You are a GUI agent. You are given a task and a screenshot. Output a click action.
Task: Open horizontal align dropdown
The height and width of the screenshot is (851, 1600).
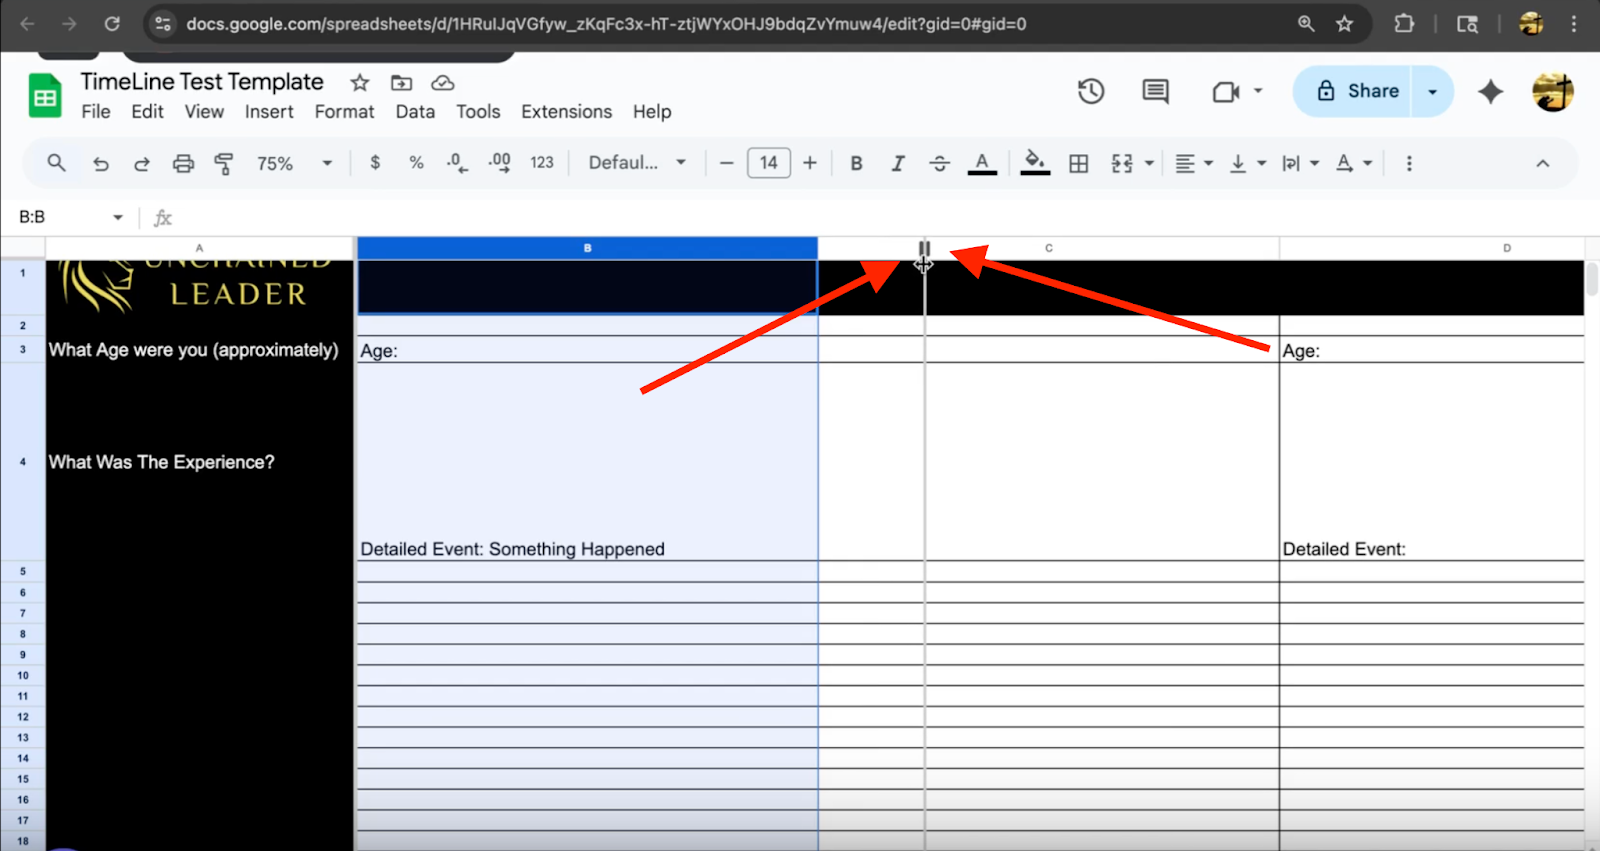pyautogui.click(x=1194, y=163)
